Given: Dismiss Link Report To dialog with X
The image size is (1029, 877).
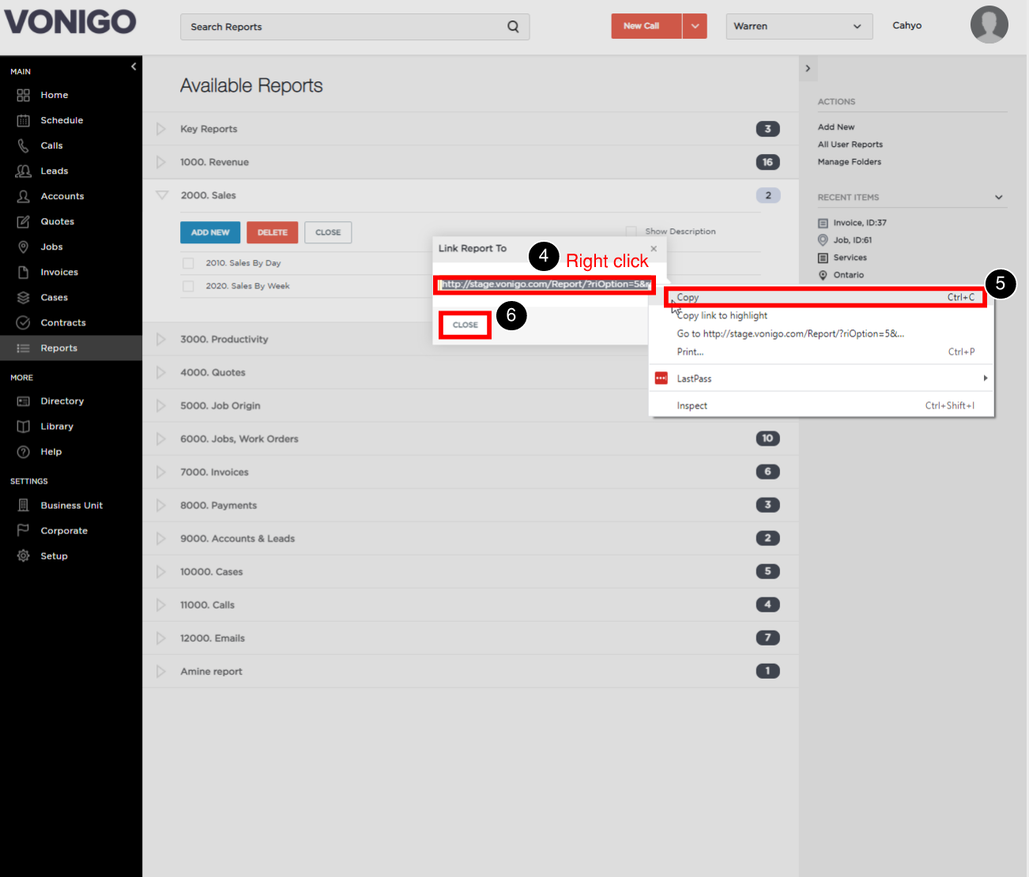Looking at the screenshot, I should 654,249.
